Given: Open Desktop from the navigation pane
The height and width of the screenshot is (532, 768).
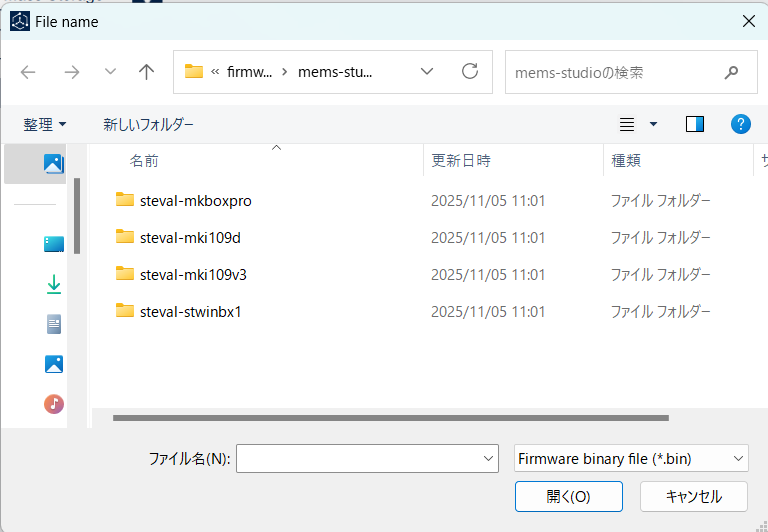Looking at the screenshot, I should (x=54, y=244).
